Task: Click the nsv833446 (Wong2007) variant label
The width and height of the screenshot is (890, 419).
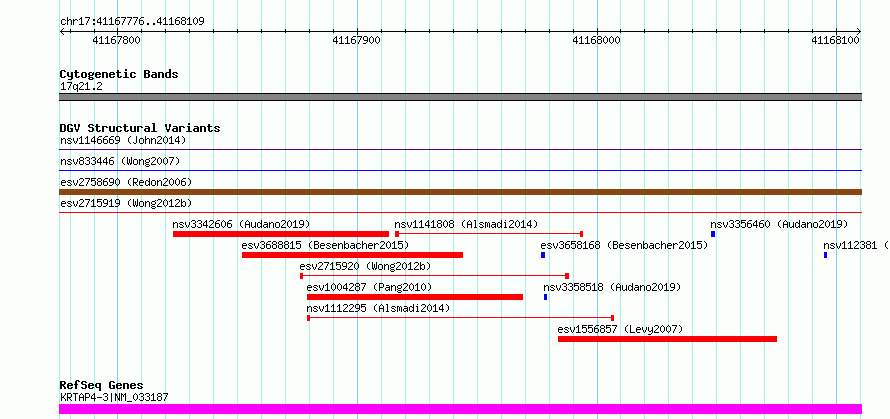Action: click(120, 161)
